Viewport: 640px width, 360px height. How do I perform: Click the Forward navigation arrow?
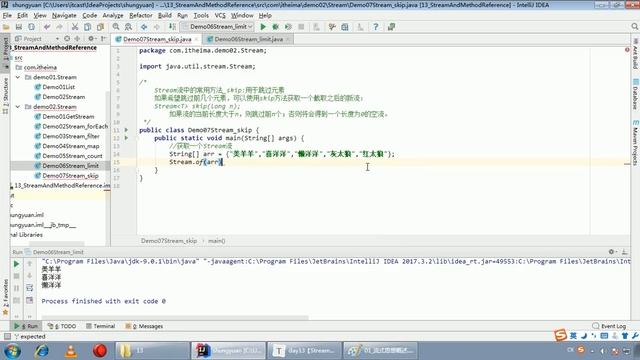coord(157,27)
